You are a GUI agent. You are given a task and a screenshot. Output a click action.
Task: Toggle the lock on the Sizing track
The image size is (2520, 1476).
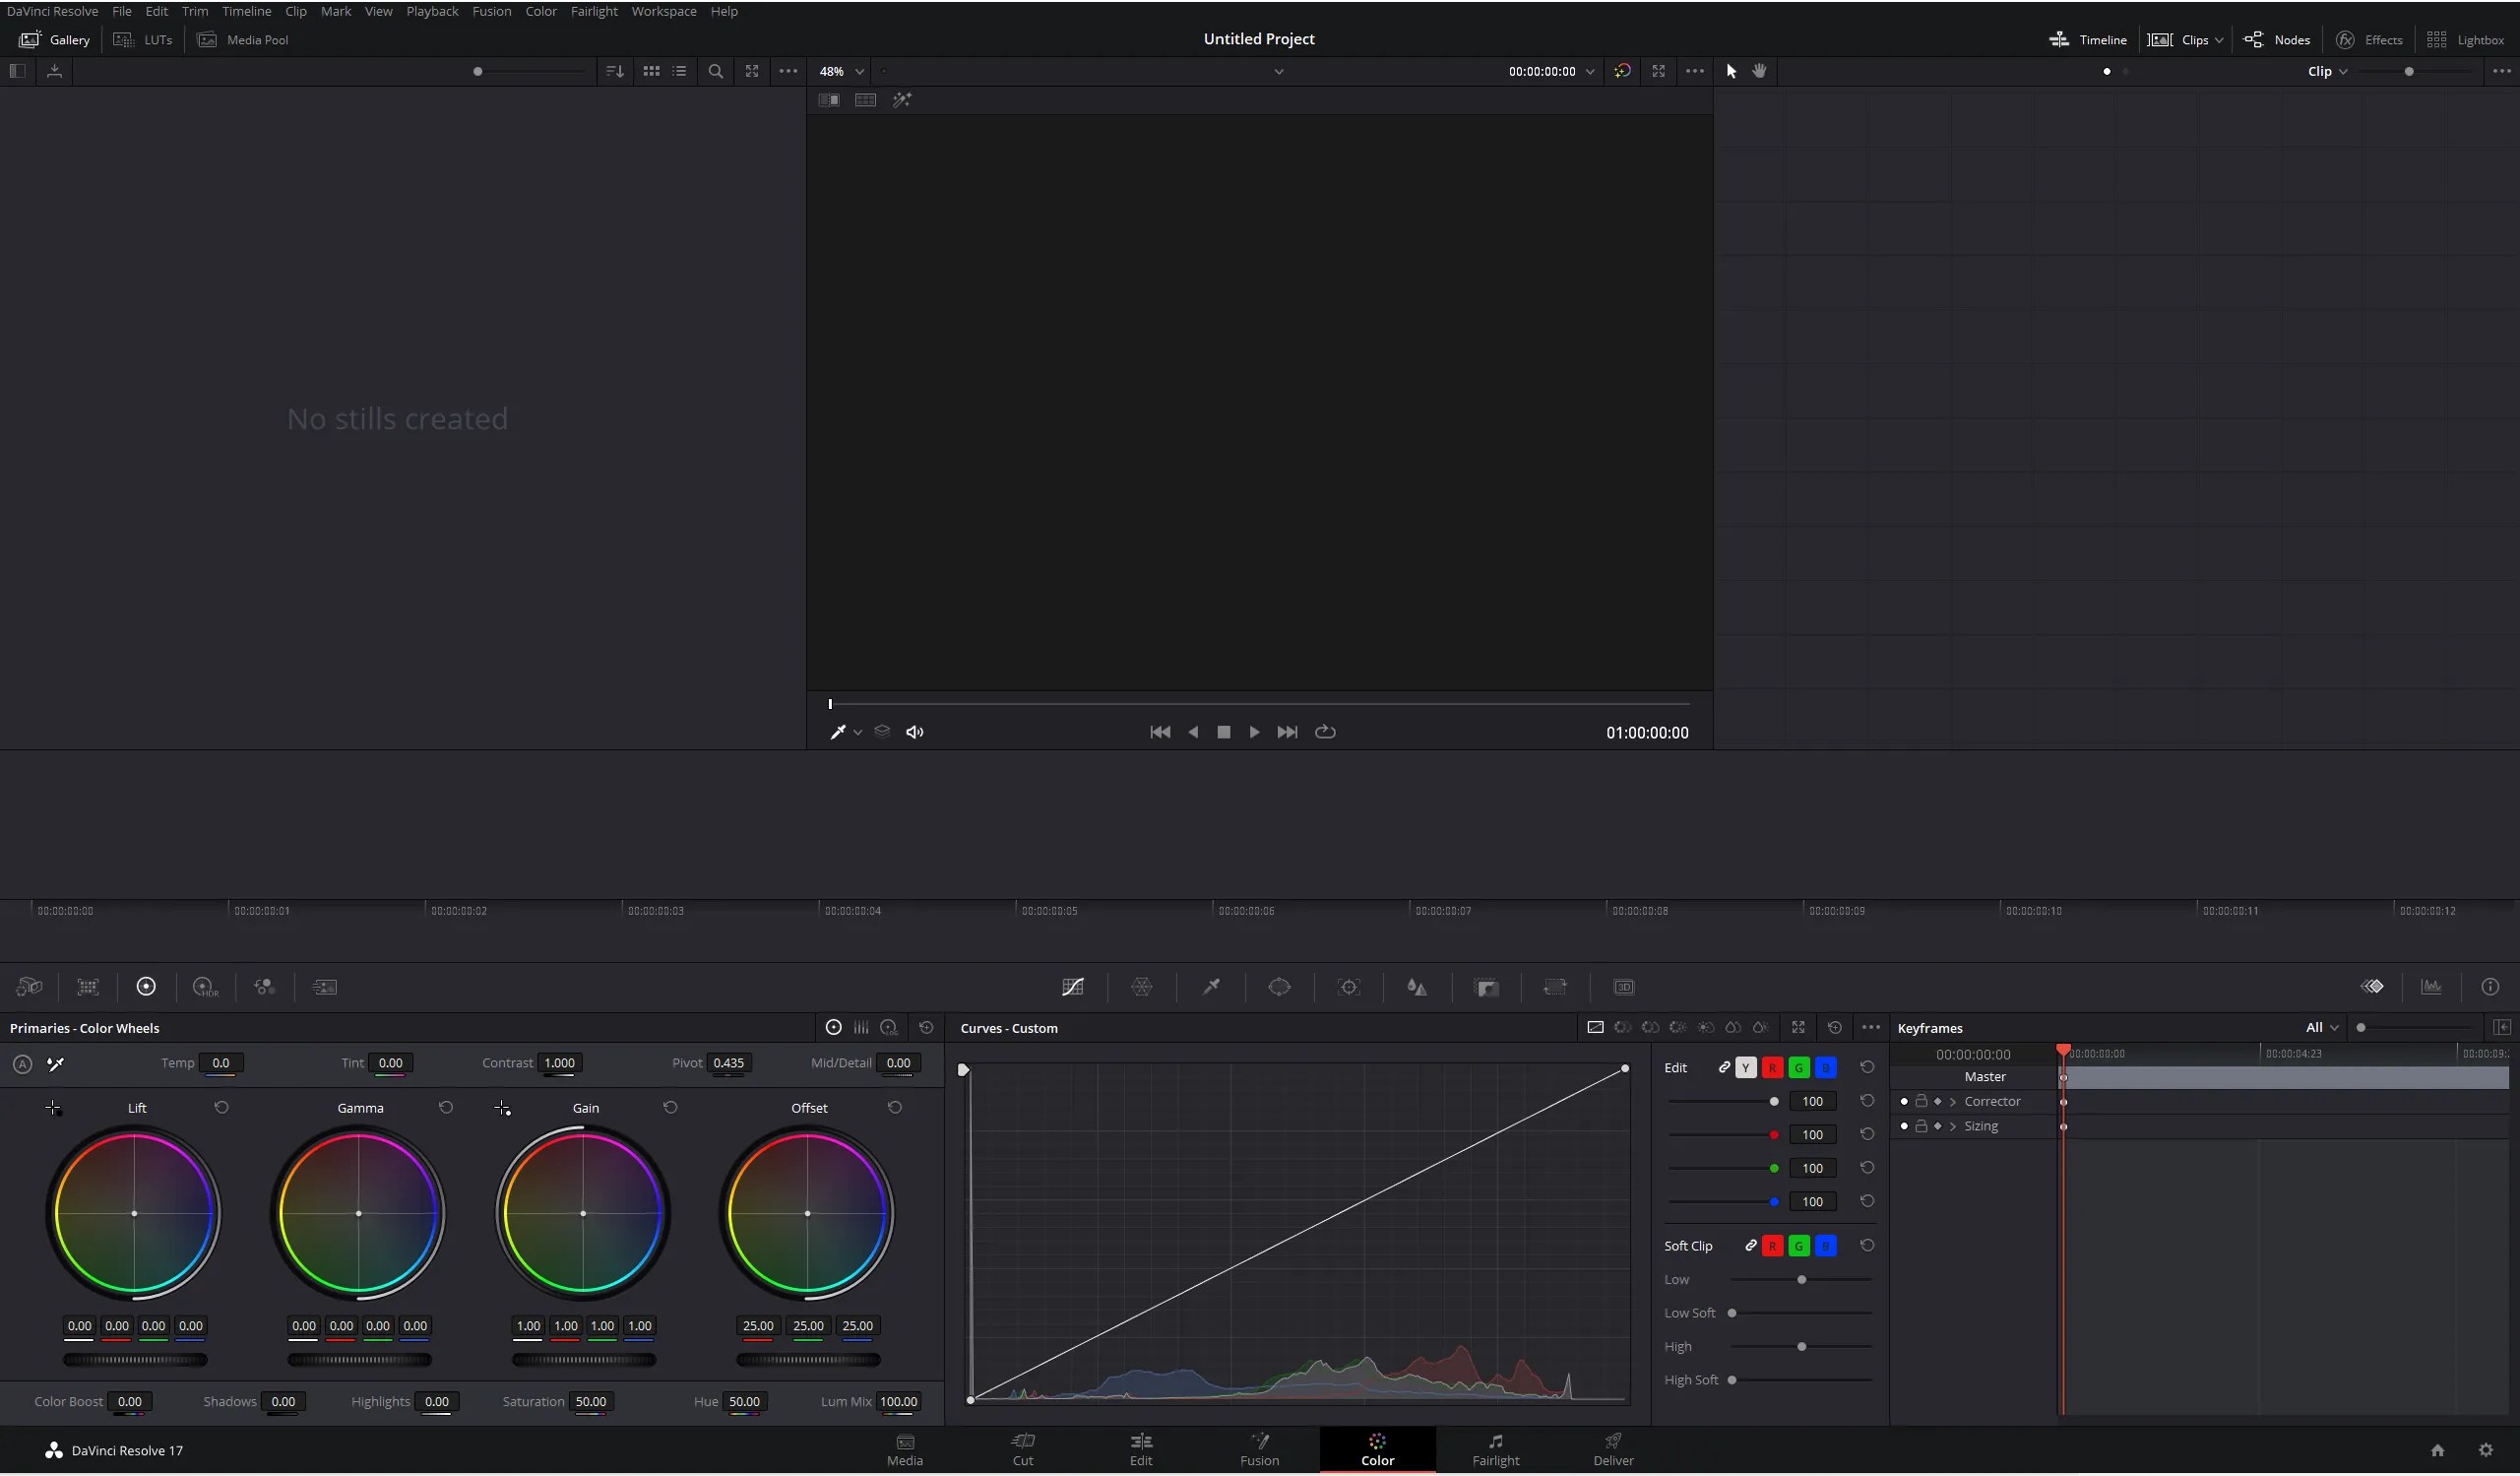1923,1126
